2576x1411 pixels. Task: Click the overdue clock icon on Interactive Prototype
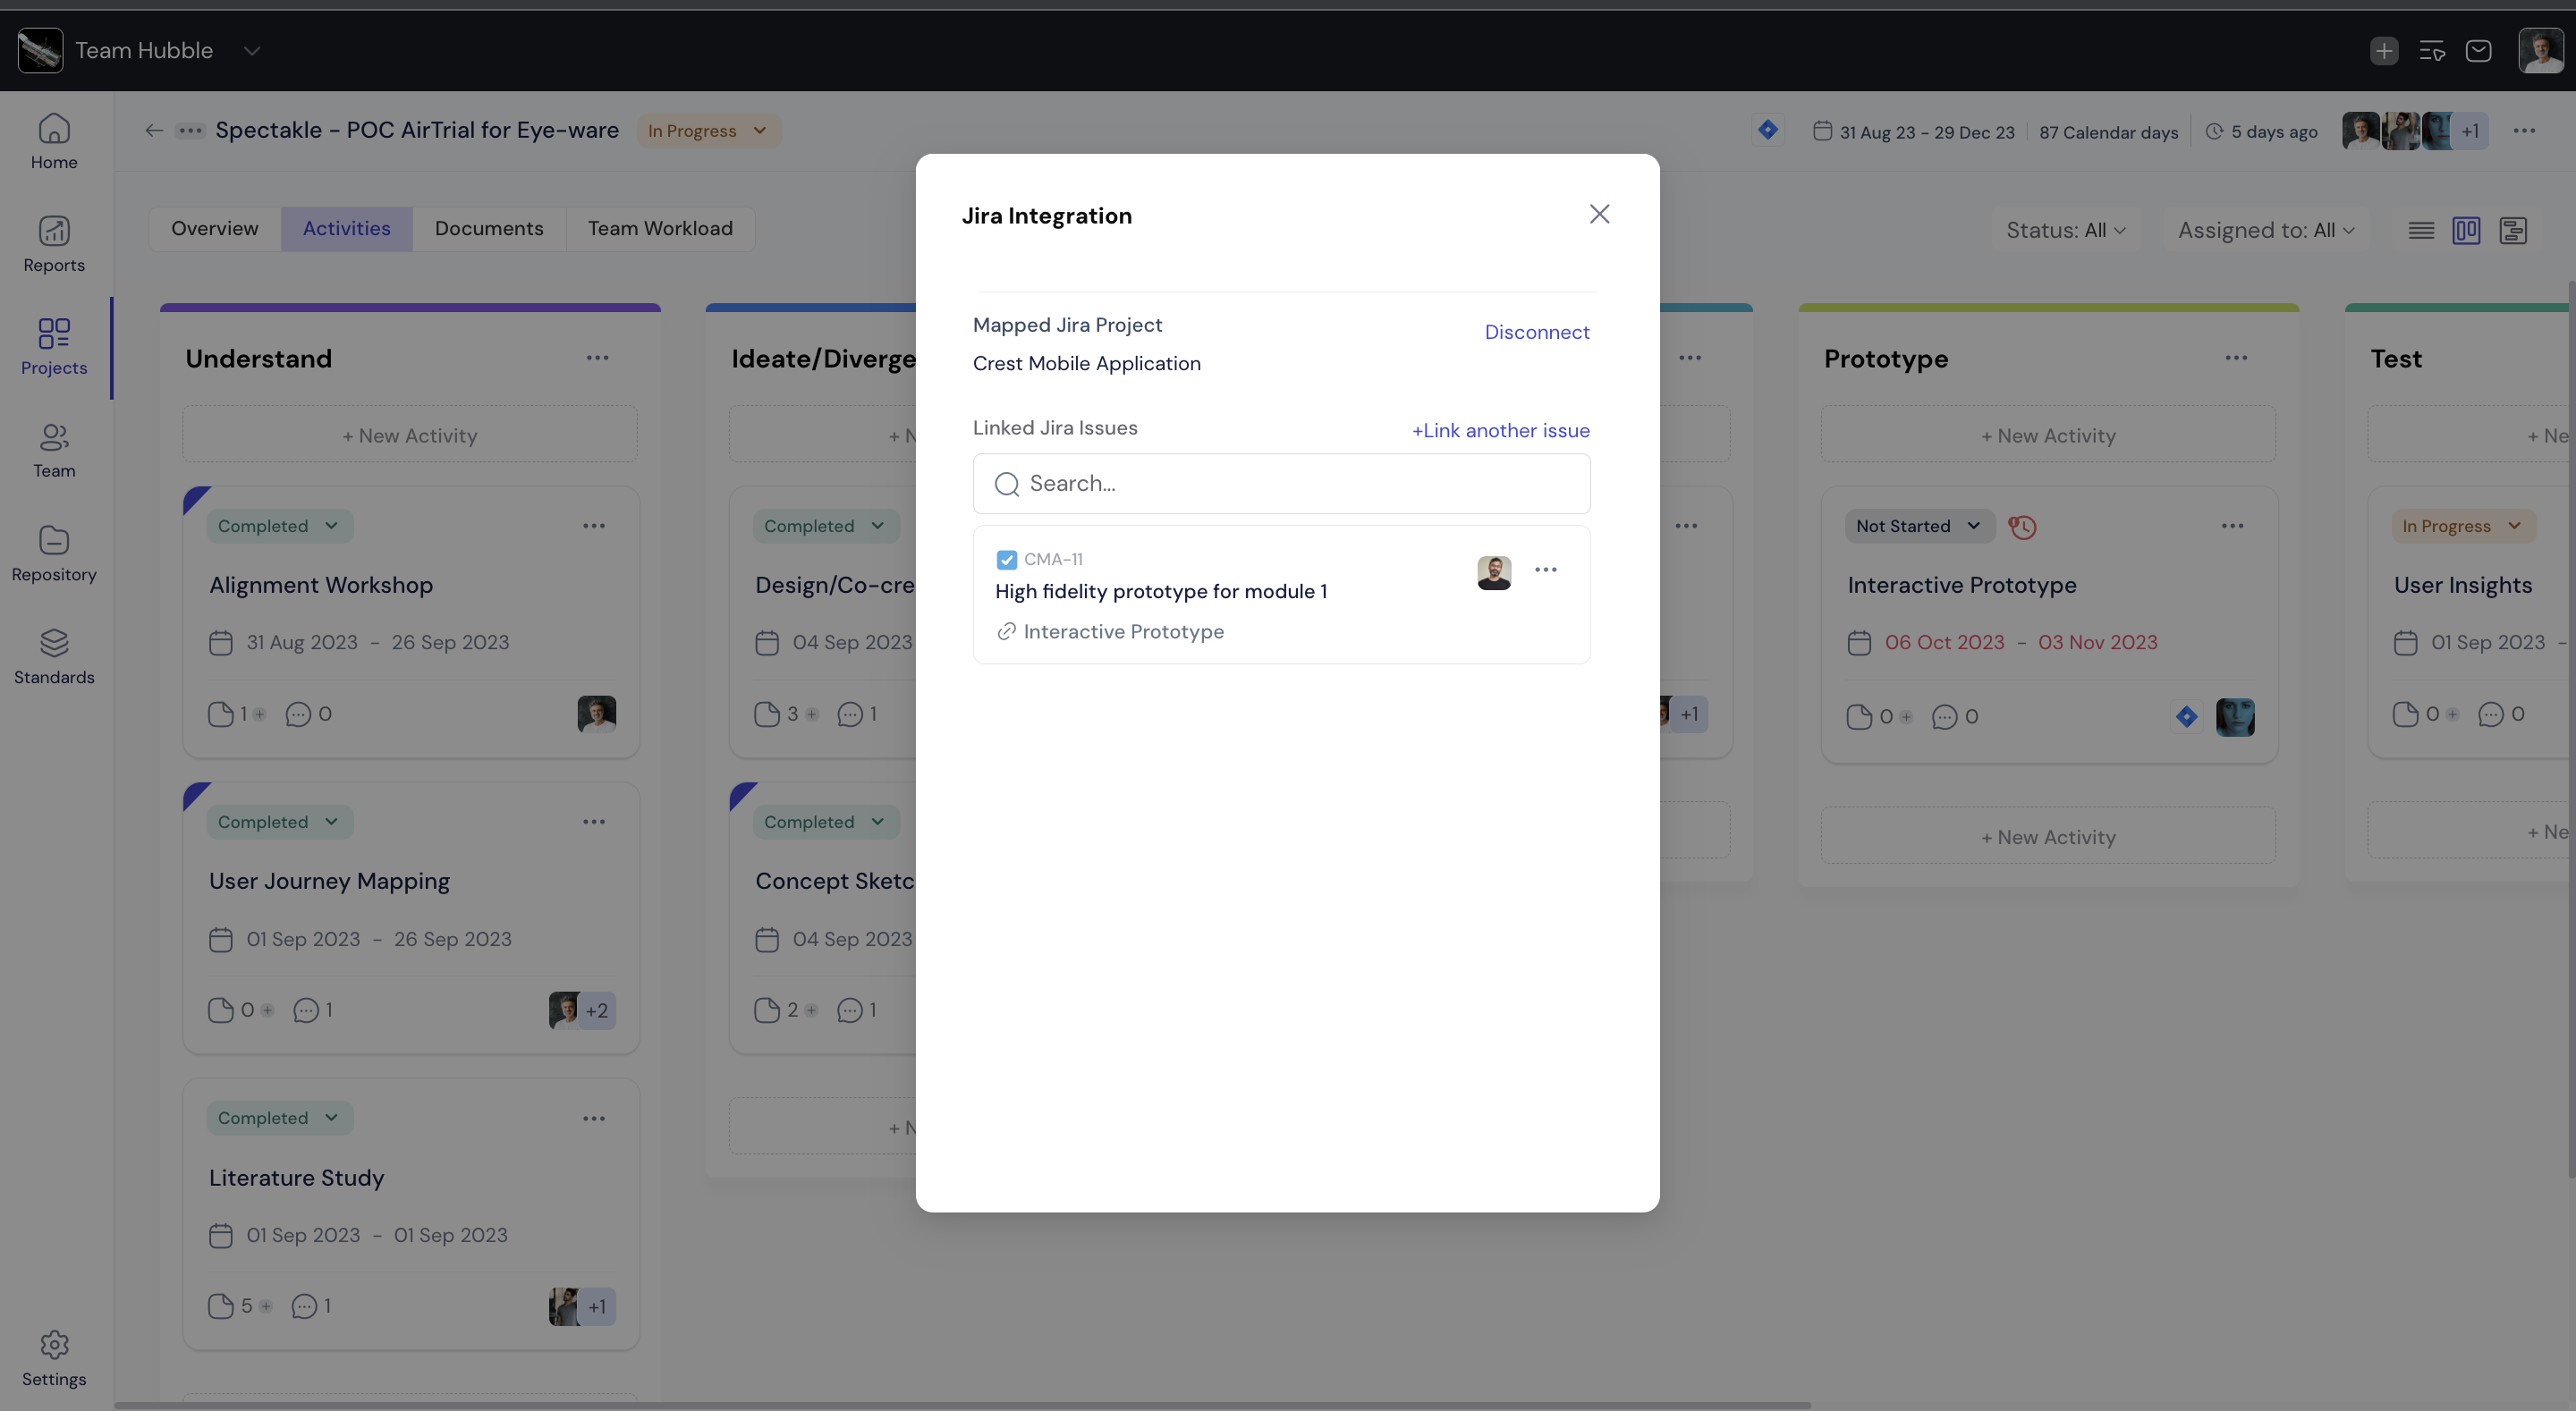pyautogui.click(x=2022, y=527)
